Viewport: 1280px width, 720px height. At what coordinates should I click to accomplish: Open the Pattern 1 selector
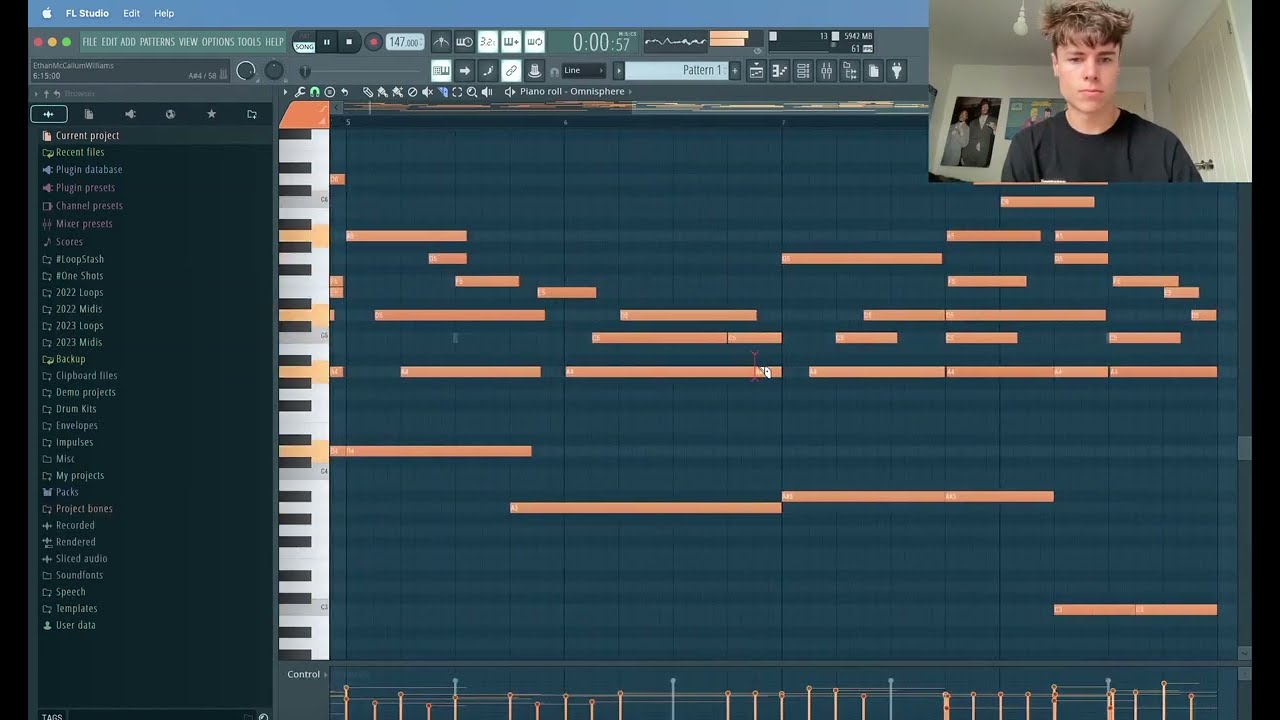[x=676, y=71]
